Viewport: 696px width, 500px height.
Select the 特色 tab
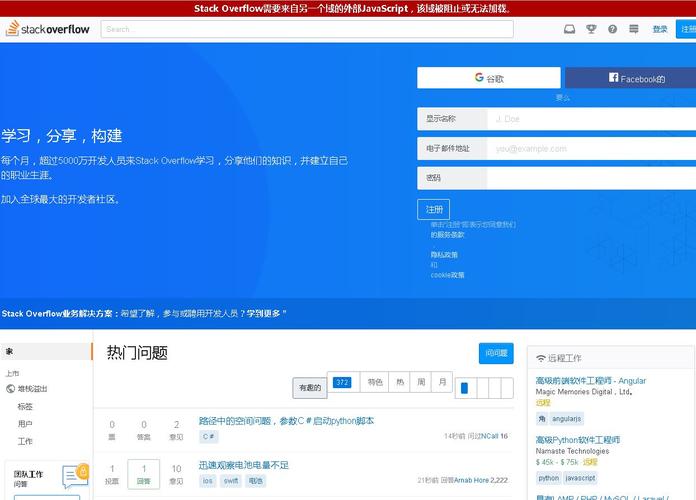point(375,382)
